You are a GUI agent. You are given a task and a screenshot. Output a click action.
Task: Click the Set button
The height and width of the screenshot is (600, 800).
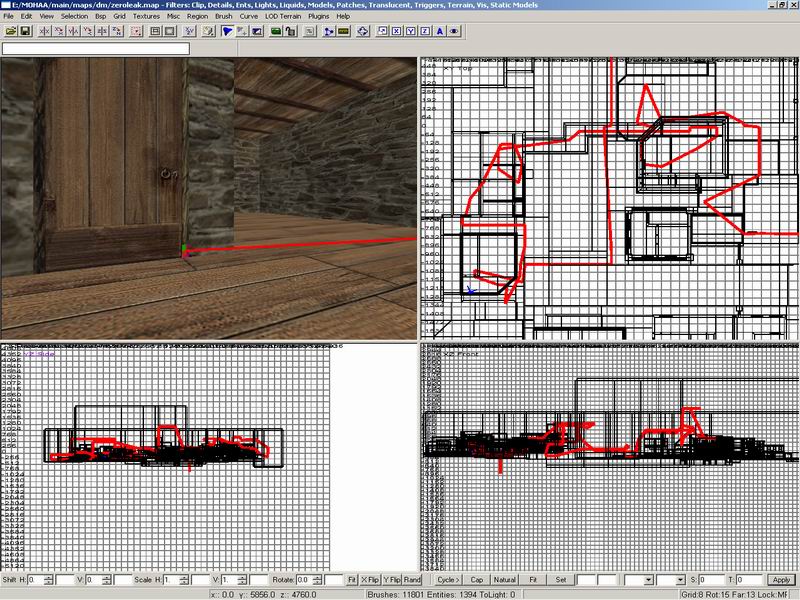pyautogui.click(x=561, y=580)
